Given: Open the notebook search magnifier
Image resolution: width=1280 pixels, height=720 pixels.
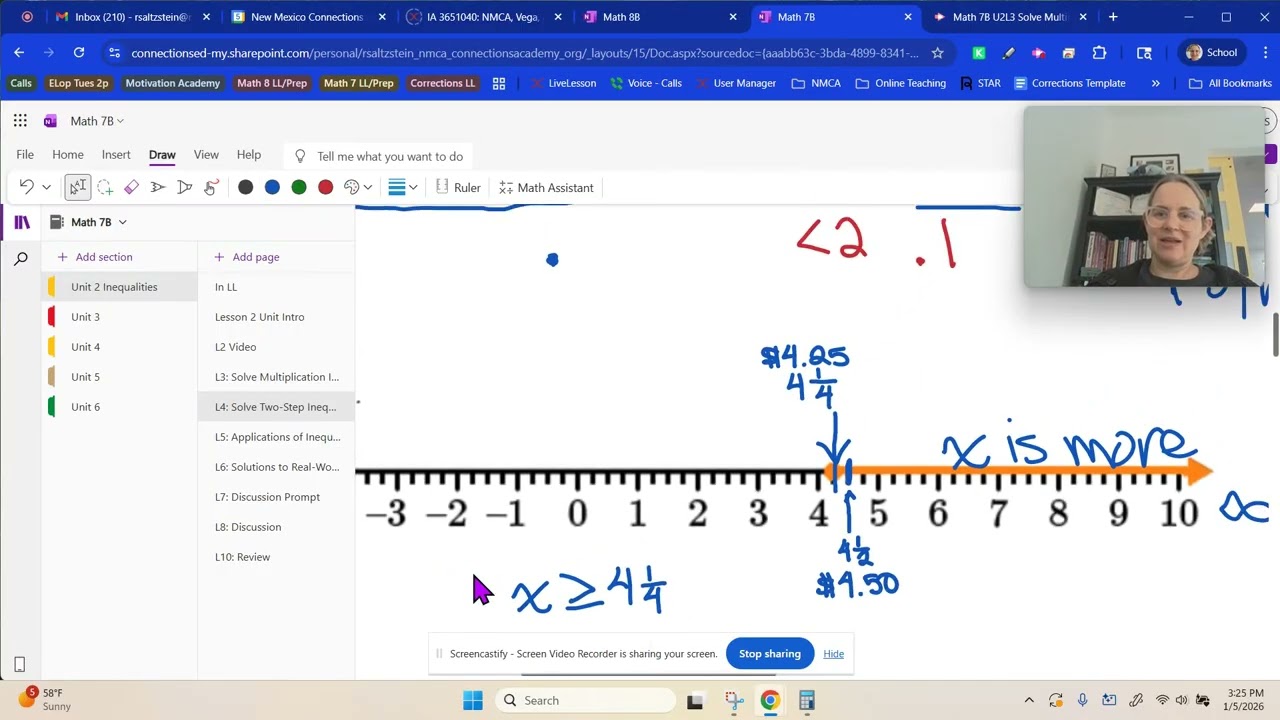Looking at the screenshot, I should [x=21, y=260].
